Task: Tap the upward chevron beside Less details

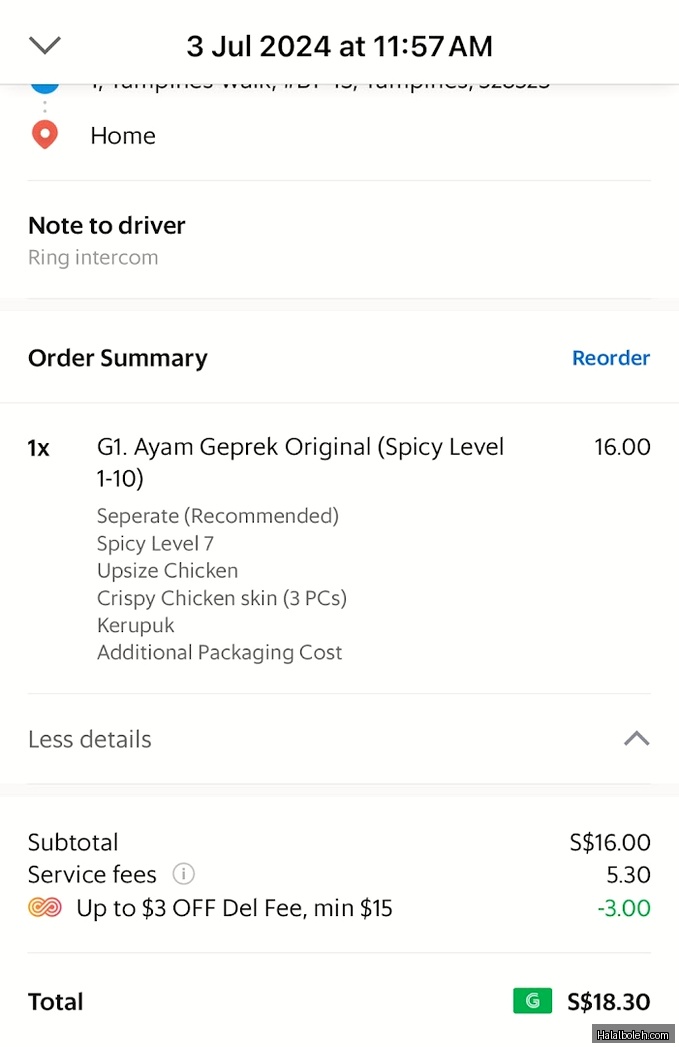Action: pyautogui.click(x=636, y=738)
